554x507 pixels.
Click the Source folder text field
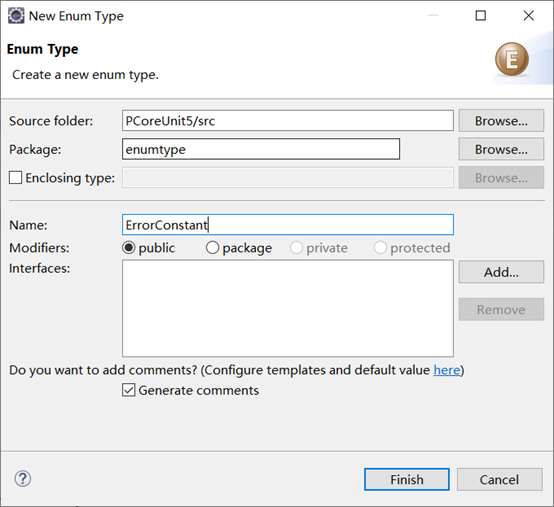click(x=288, y=120)
